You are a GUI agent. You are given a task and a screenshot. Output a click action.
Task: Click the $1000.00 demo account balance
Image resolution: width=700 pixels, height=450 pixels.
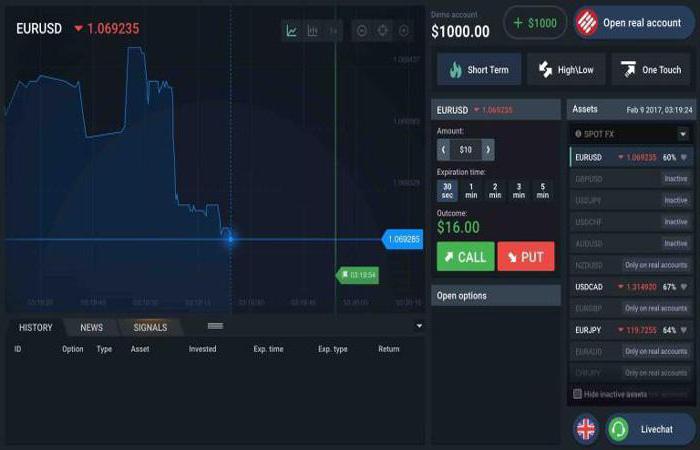460,31
